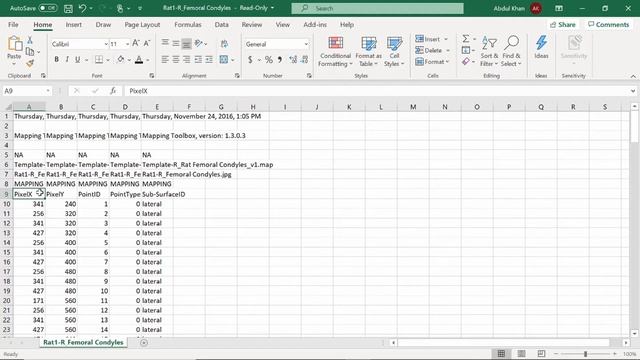Viewport: 640px width, 360px height.
Task: Click Increase Decimal icon
Action: pyautogui.click(x=293, y=60)
